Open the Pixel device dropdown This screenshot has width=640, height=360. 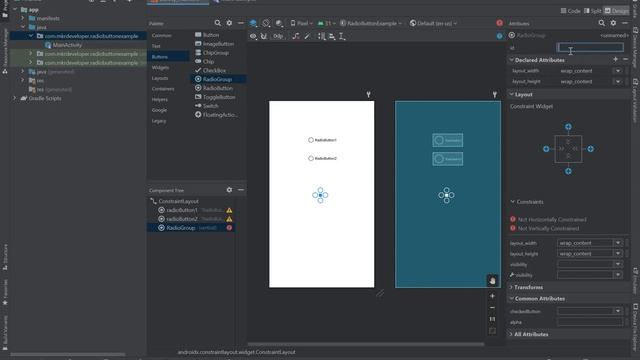(x=302, y=23)
